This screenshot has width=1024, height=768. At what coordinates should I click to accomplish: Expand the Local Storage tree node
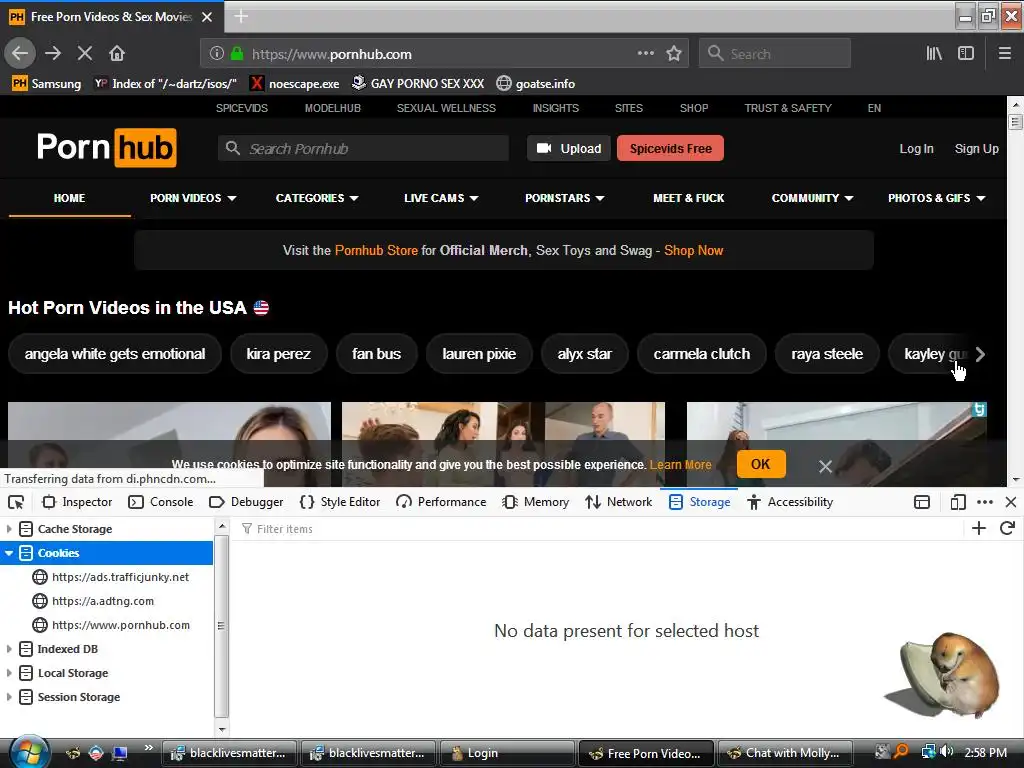pos(9,673)
